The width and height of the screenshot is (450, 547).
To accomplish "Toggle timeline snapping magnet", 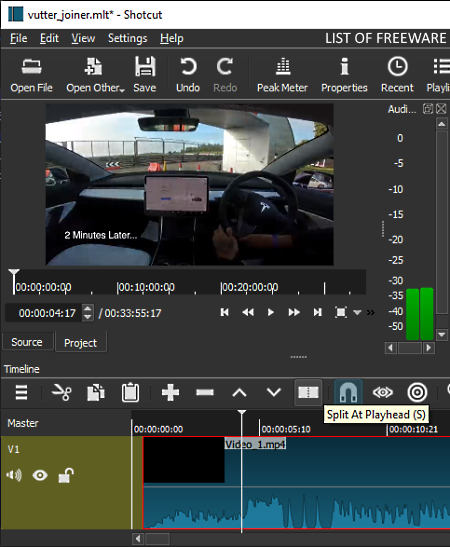I will [348, 392].
